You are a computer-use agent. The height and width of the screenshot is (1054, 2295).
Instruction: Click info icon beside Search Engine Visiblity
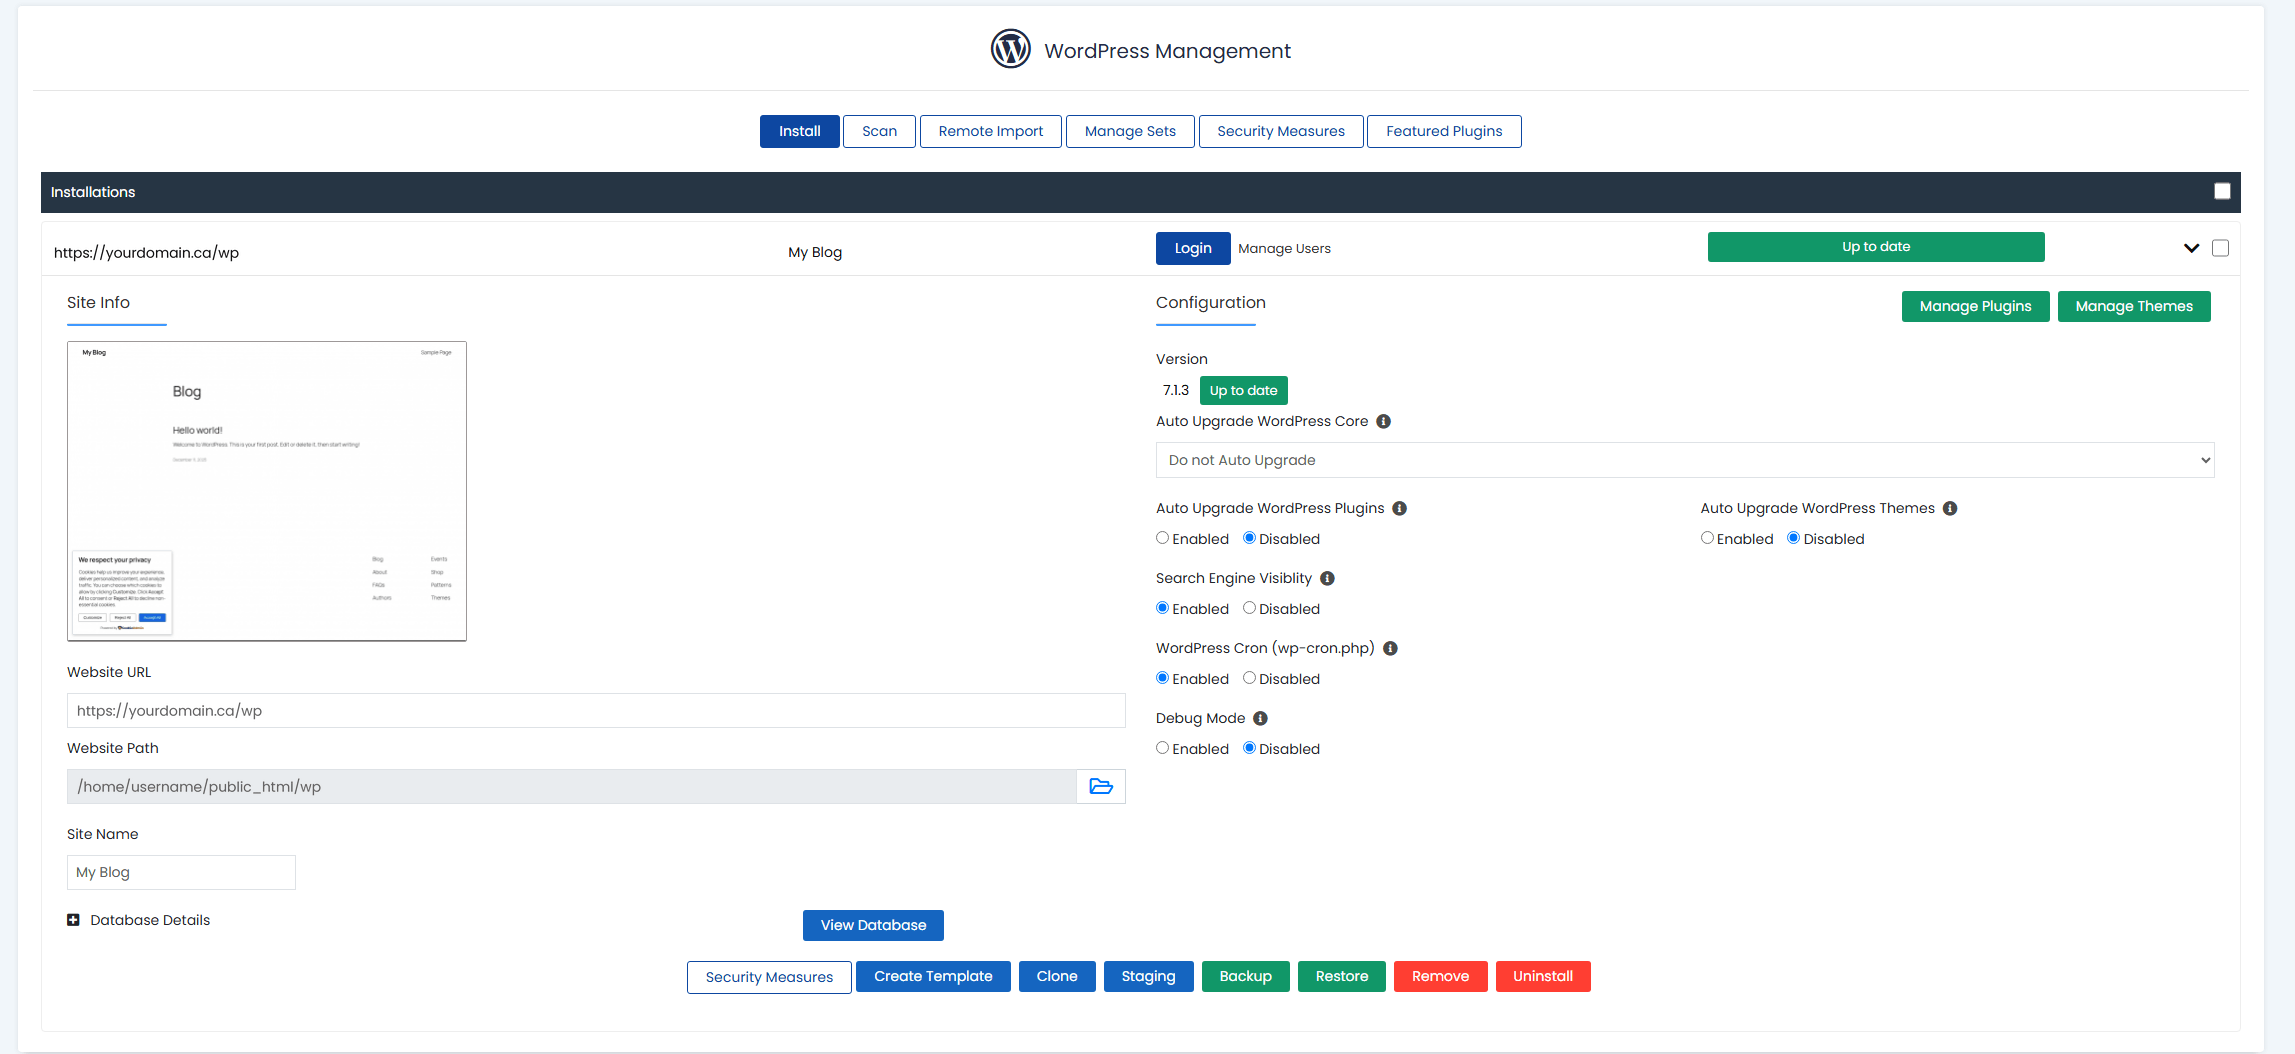coord(1328,578)
